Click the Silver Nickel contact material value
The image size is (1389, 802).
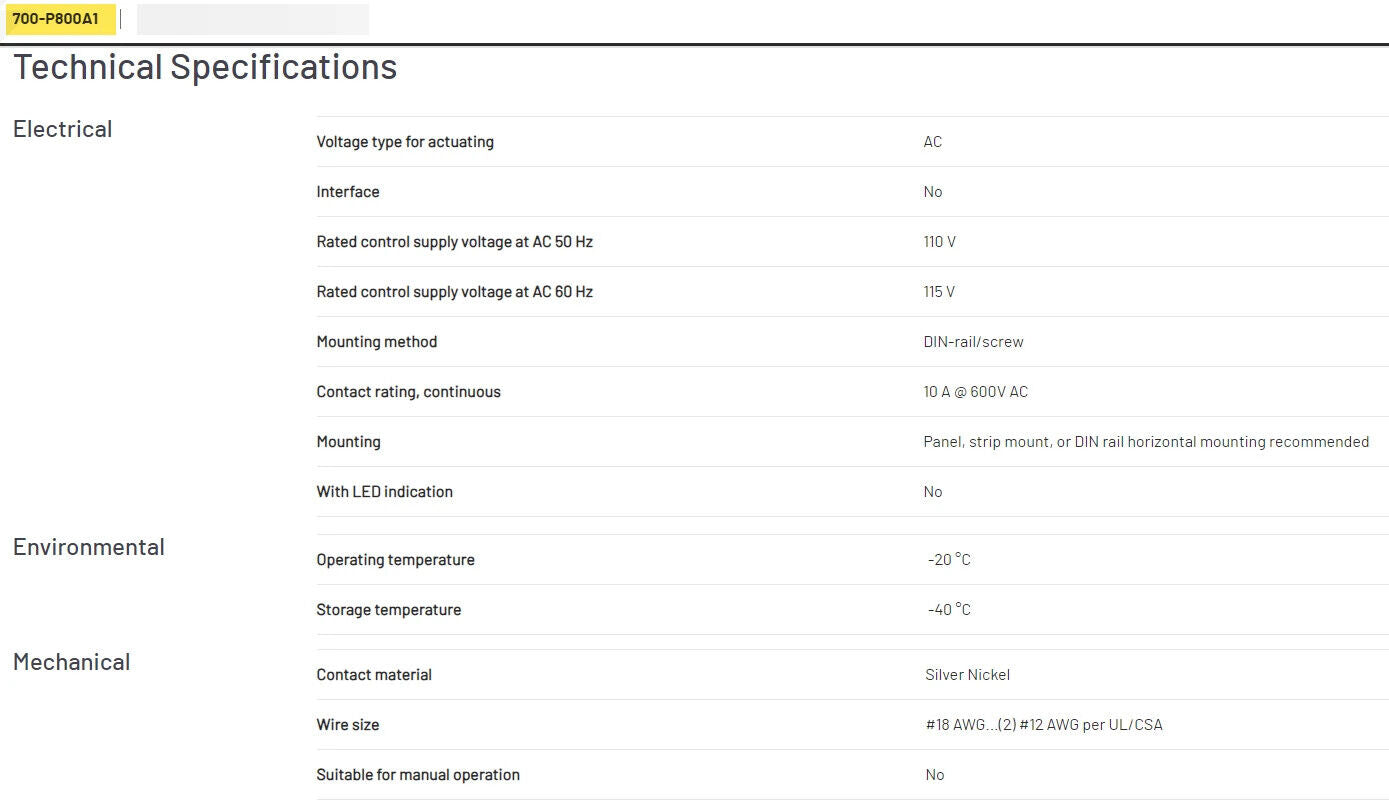pos(967,675)
